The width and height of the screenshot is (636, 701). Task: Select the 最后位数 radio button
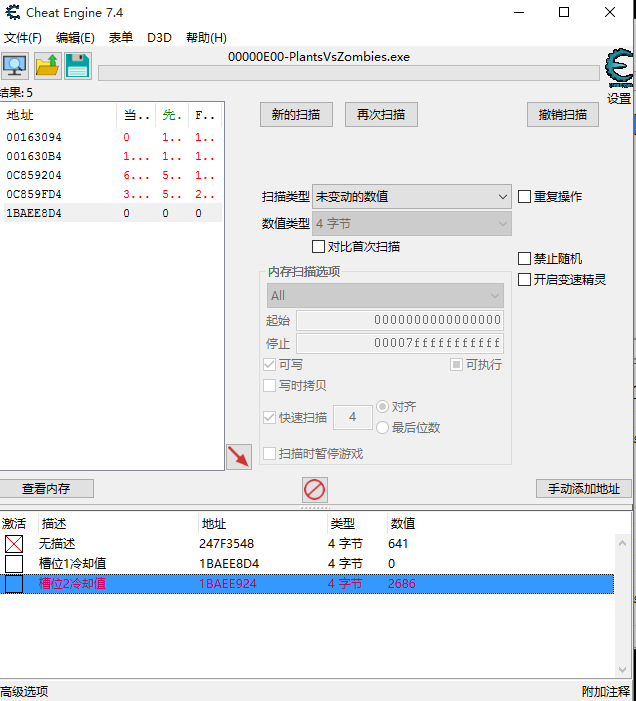[382, 428]
